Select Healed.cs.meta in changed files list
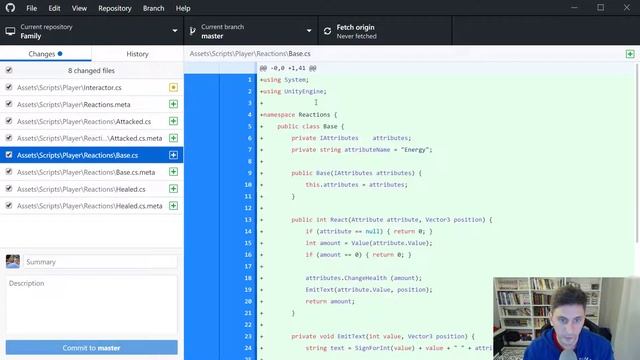This screenshot has height=360, width=640. [x=91, y=206]
